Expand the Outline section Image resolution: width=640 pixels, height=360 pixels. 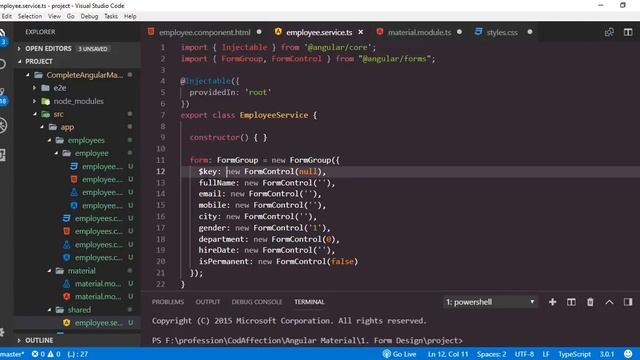click(x=19, y=340)
